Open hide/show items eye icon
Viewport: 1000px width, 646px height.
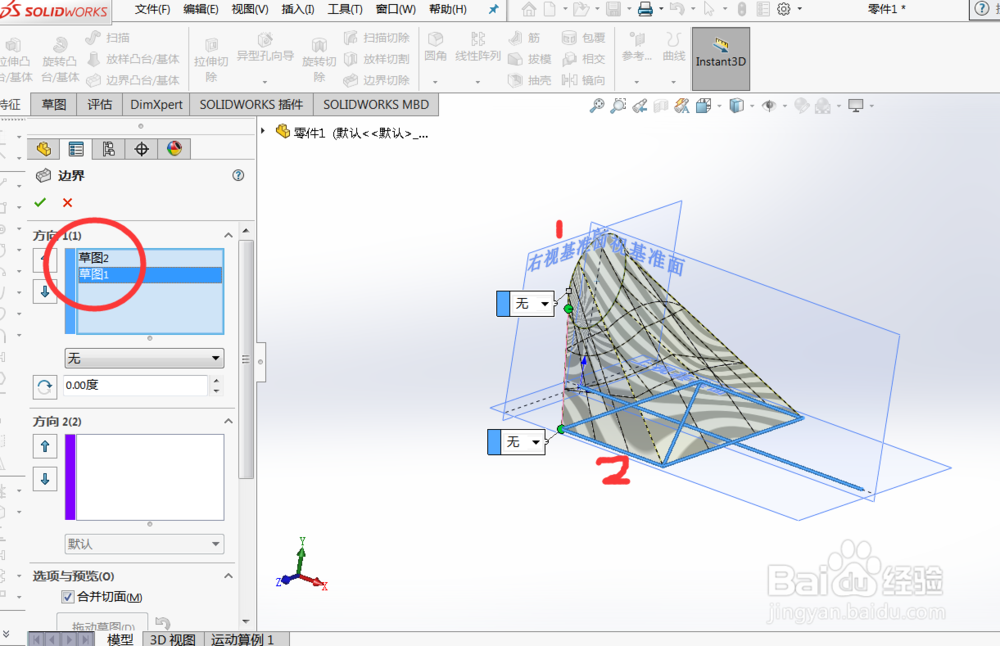(769, 105)
